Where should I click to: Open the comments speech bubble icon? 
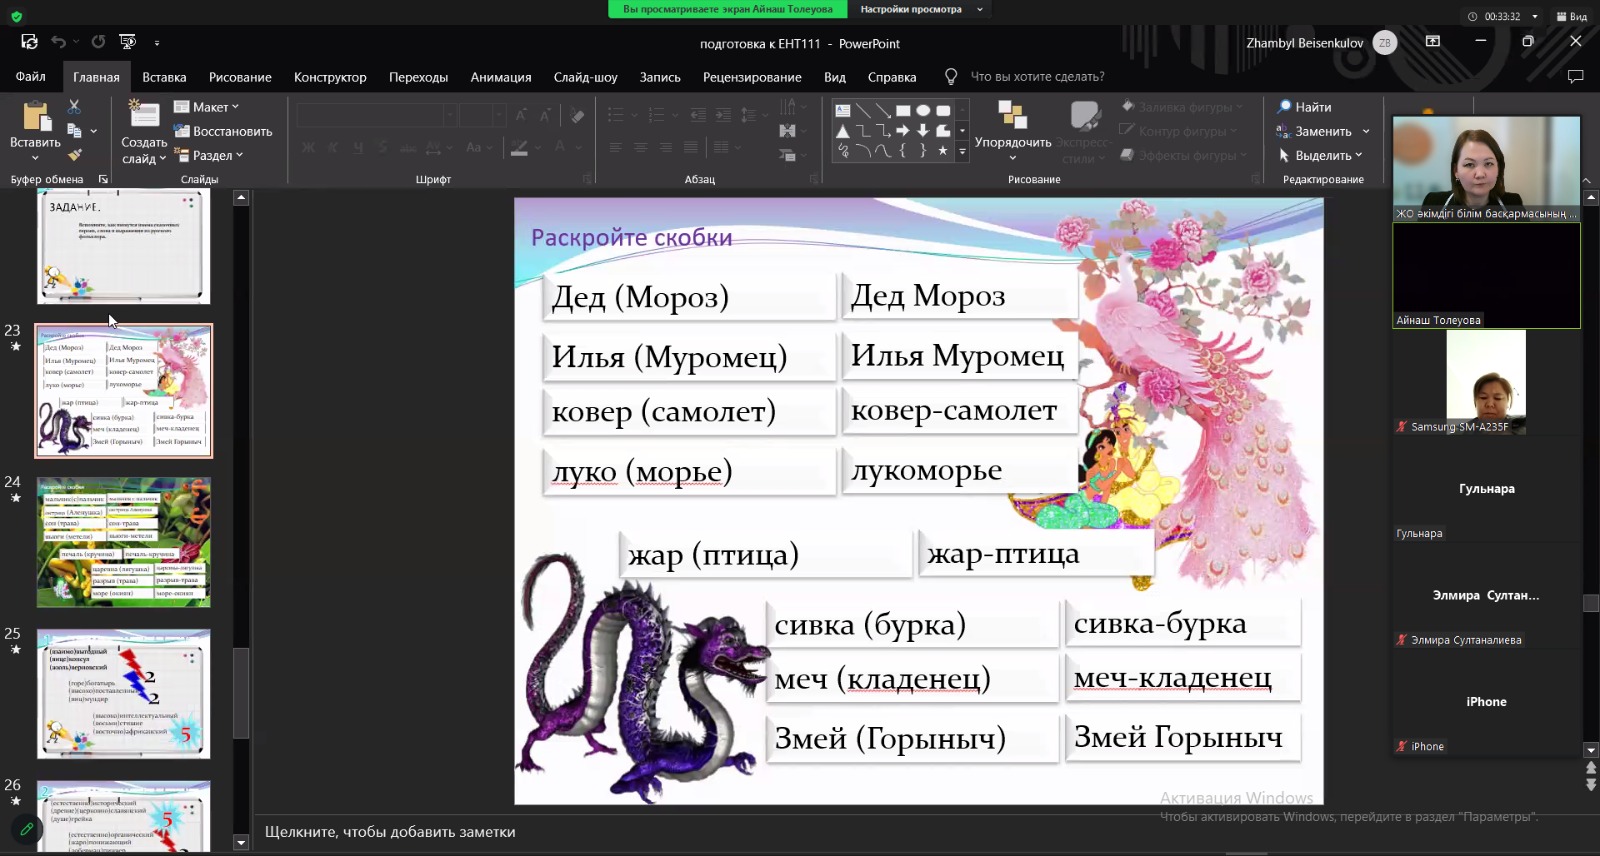click(x=1576, y=76)
